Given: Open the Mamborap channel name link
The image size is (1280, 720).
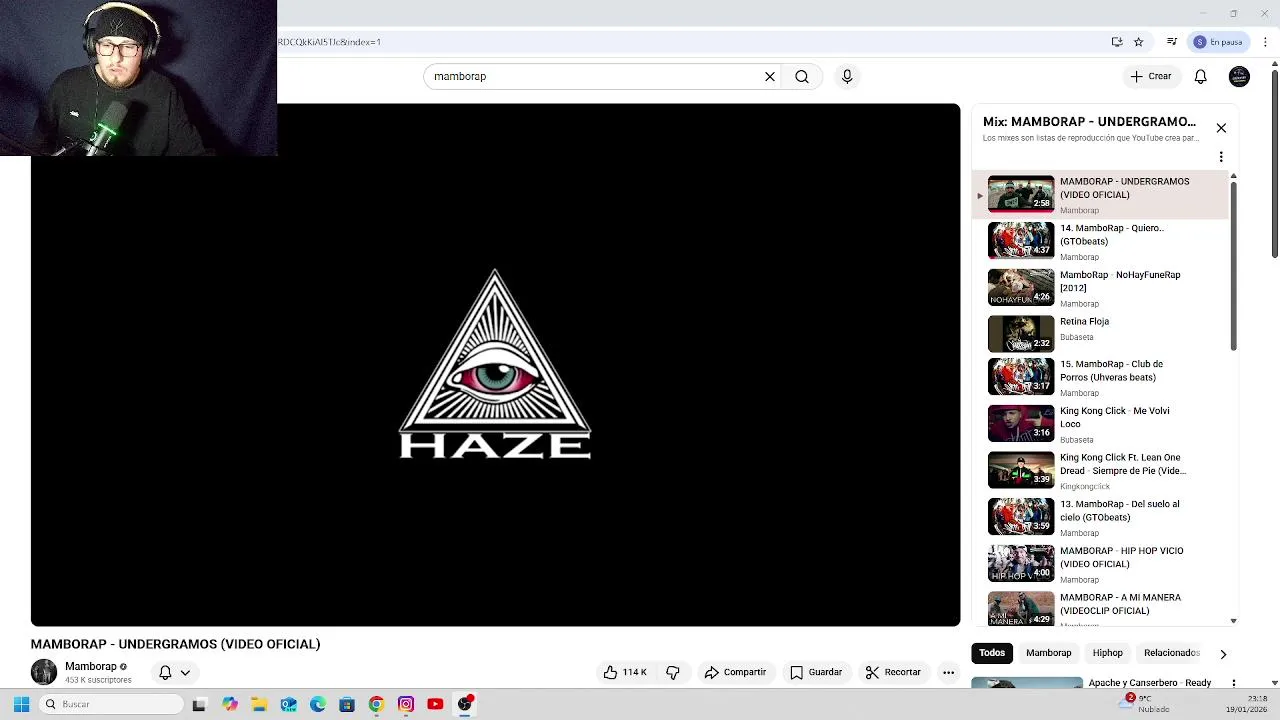Looking at the screenshot, I should tap(91, 666).
